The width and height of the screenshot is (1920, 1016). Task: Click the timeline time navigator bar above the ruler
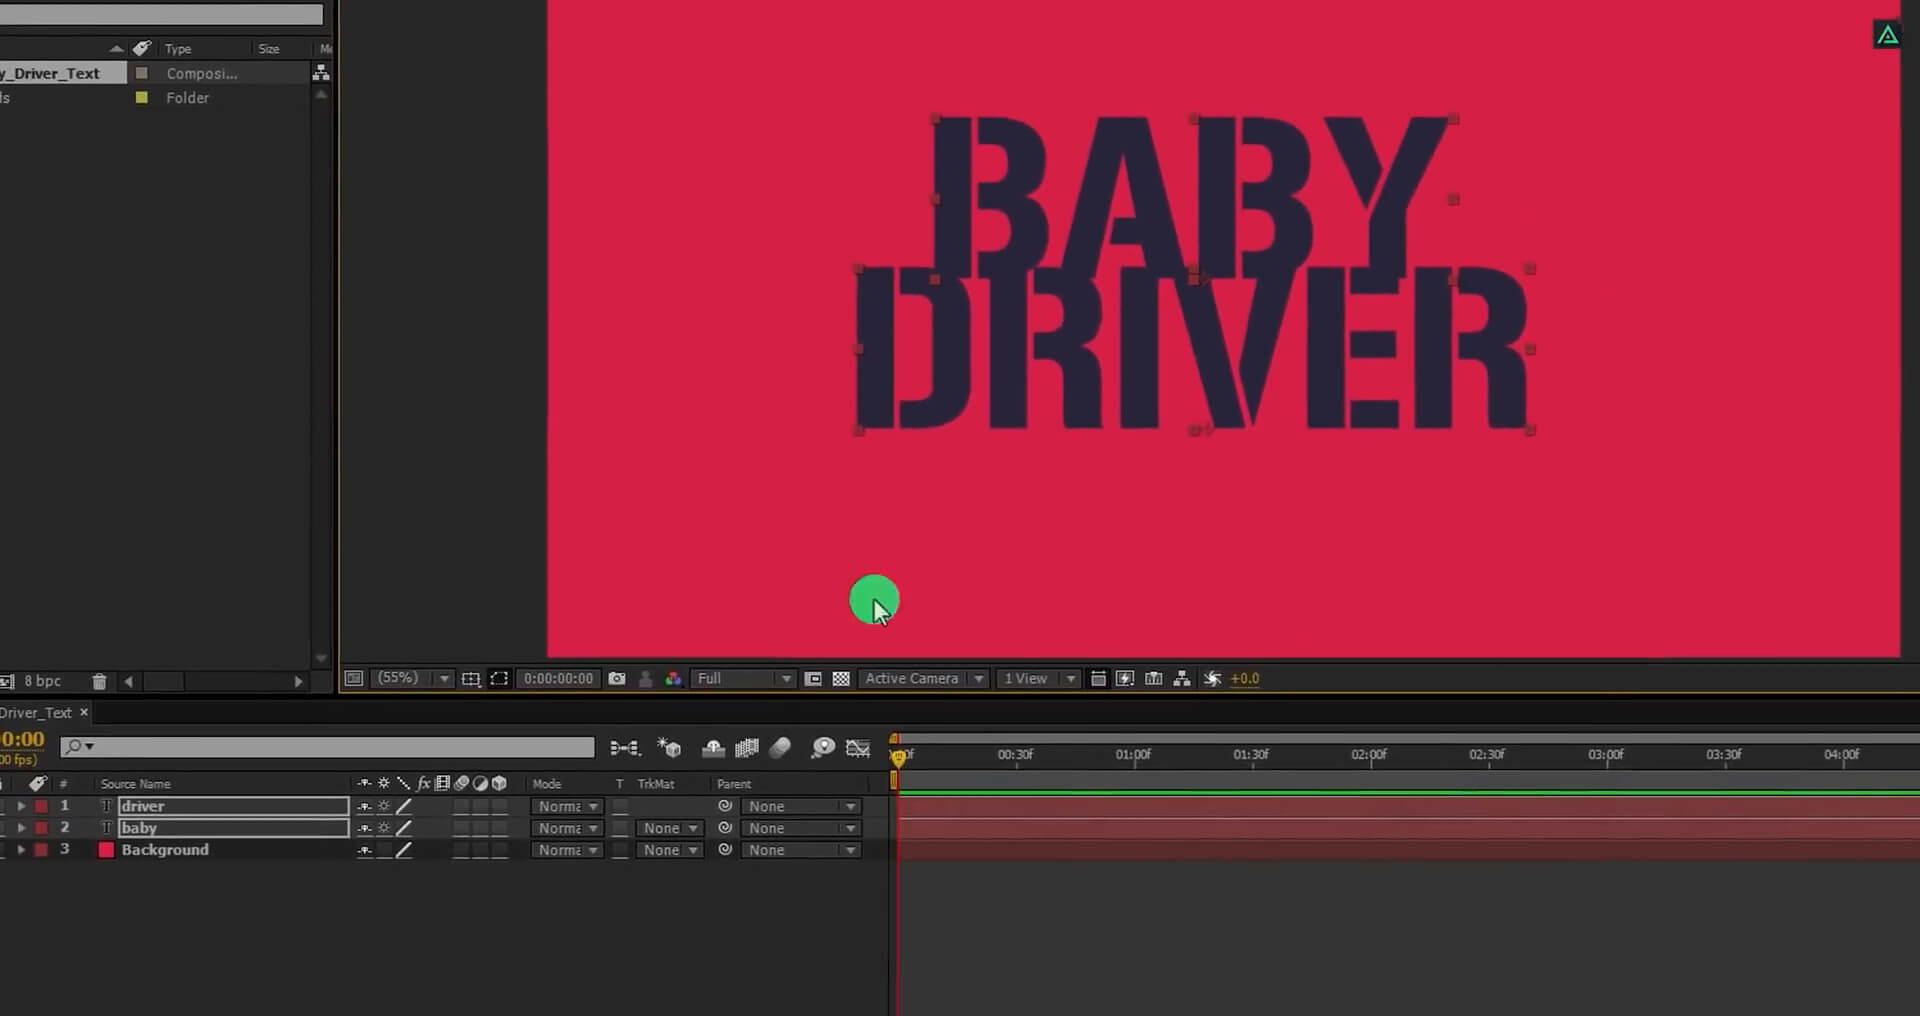tap(1406, 737)
